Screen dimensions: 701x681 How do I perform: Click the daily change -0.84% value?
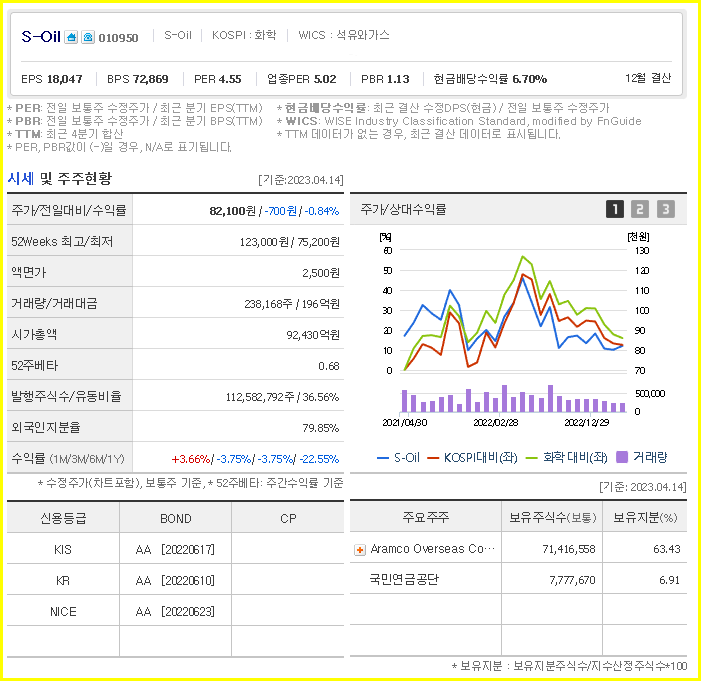click(x=322, y=211)
